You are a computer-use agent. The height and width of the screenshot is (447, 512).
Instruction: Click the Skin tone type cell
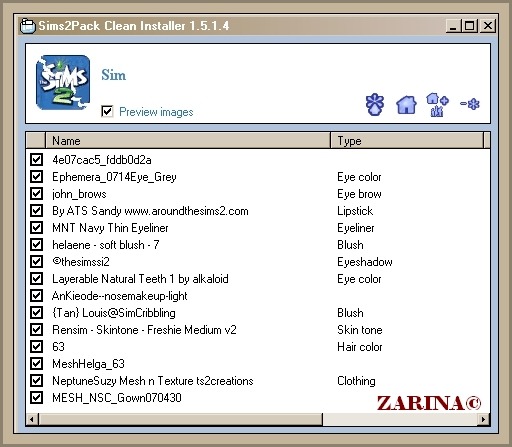(360, 330)
